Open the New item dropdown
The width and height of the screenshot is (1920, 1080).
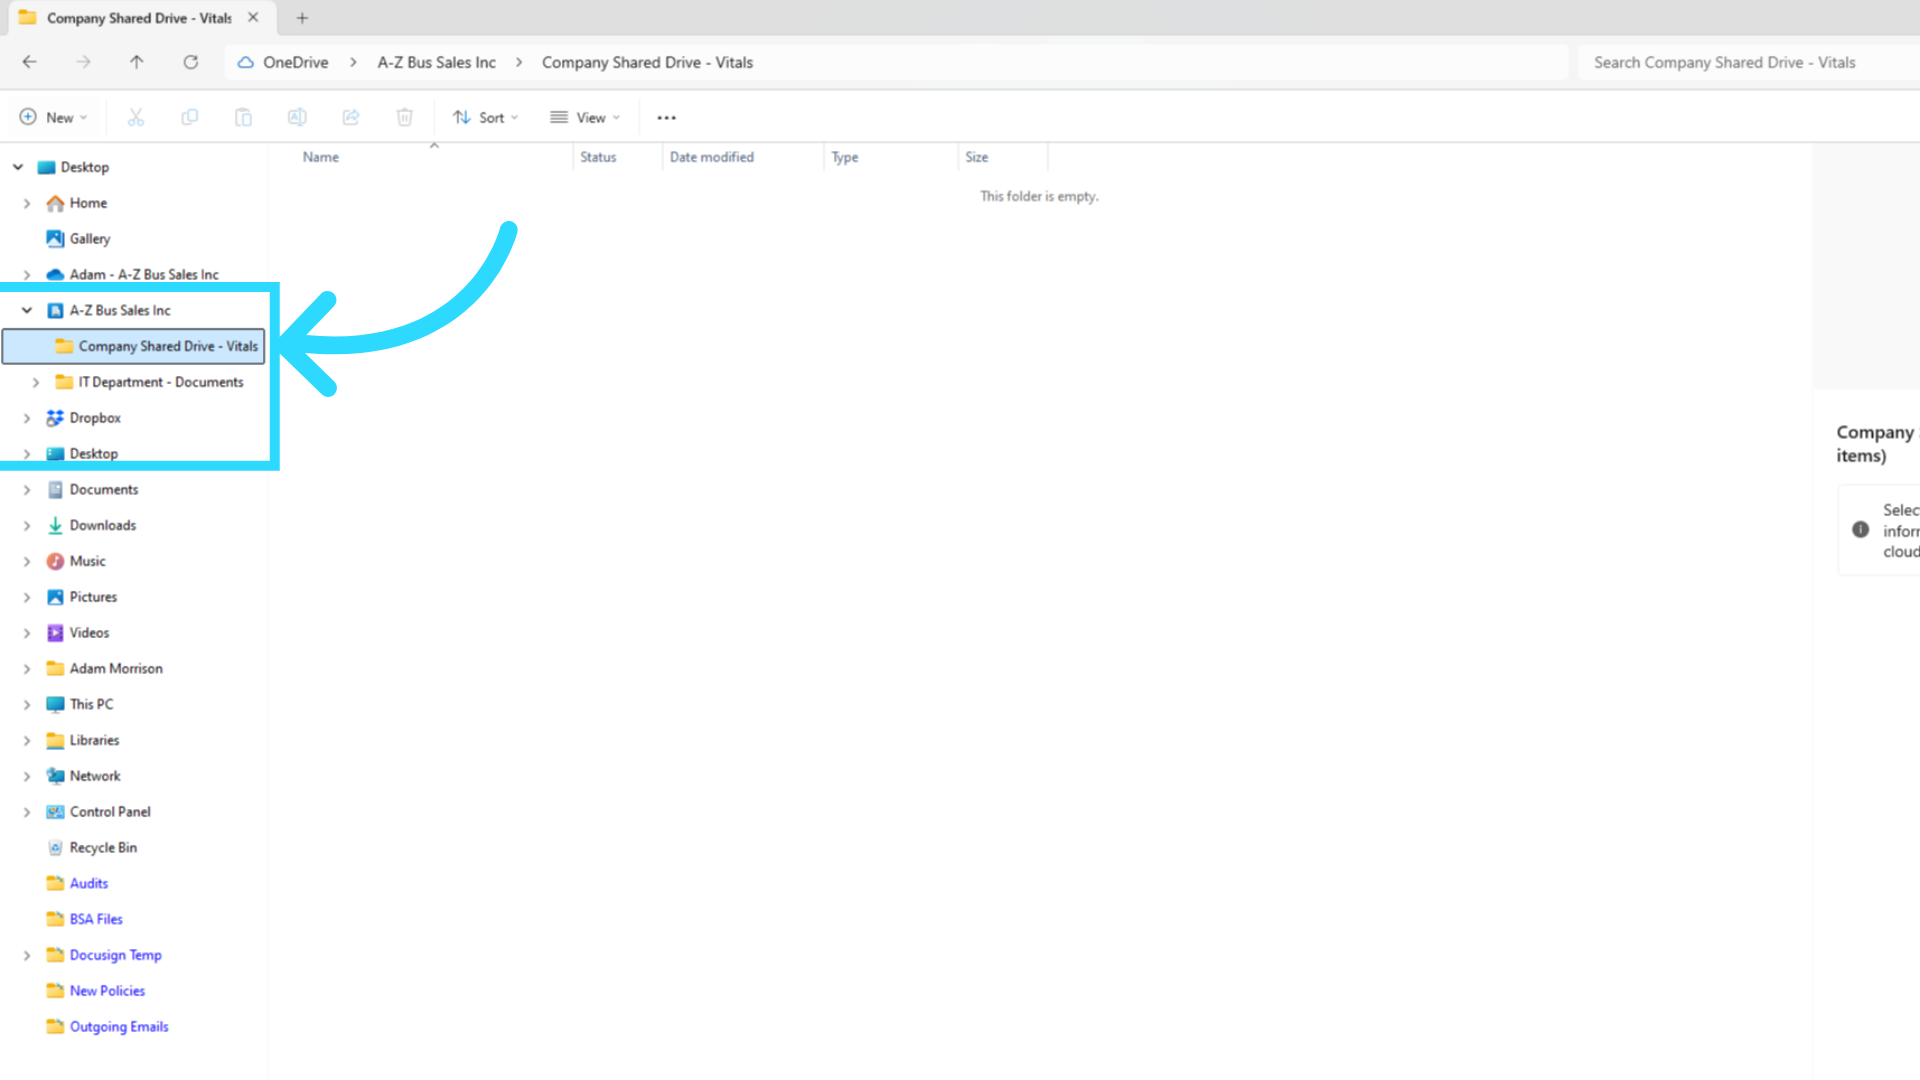click(x=54, y=118)
